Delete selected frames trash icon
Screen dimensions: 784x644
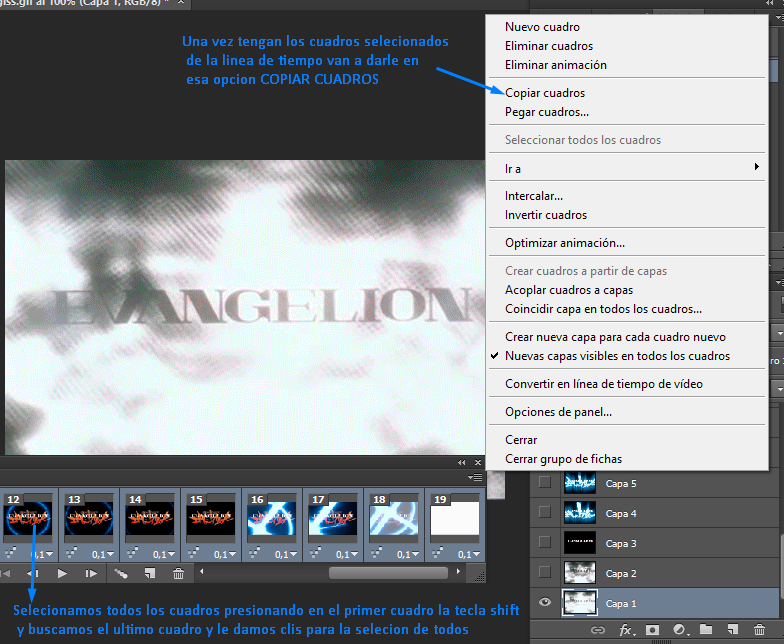(x=178, y=574)
